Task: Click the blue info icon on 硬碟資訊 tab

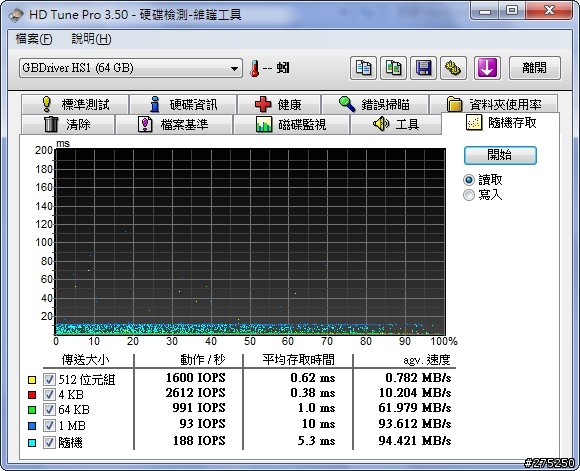Action: point(155,104)
